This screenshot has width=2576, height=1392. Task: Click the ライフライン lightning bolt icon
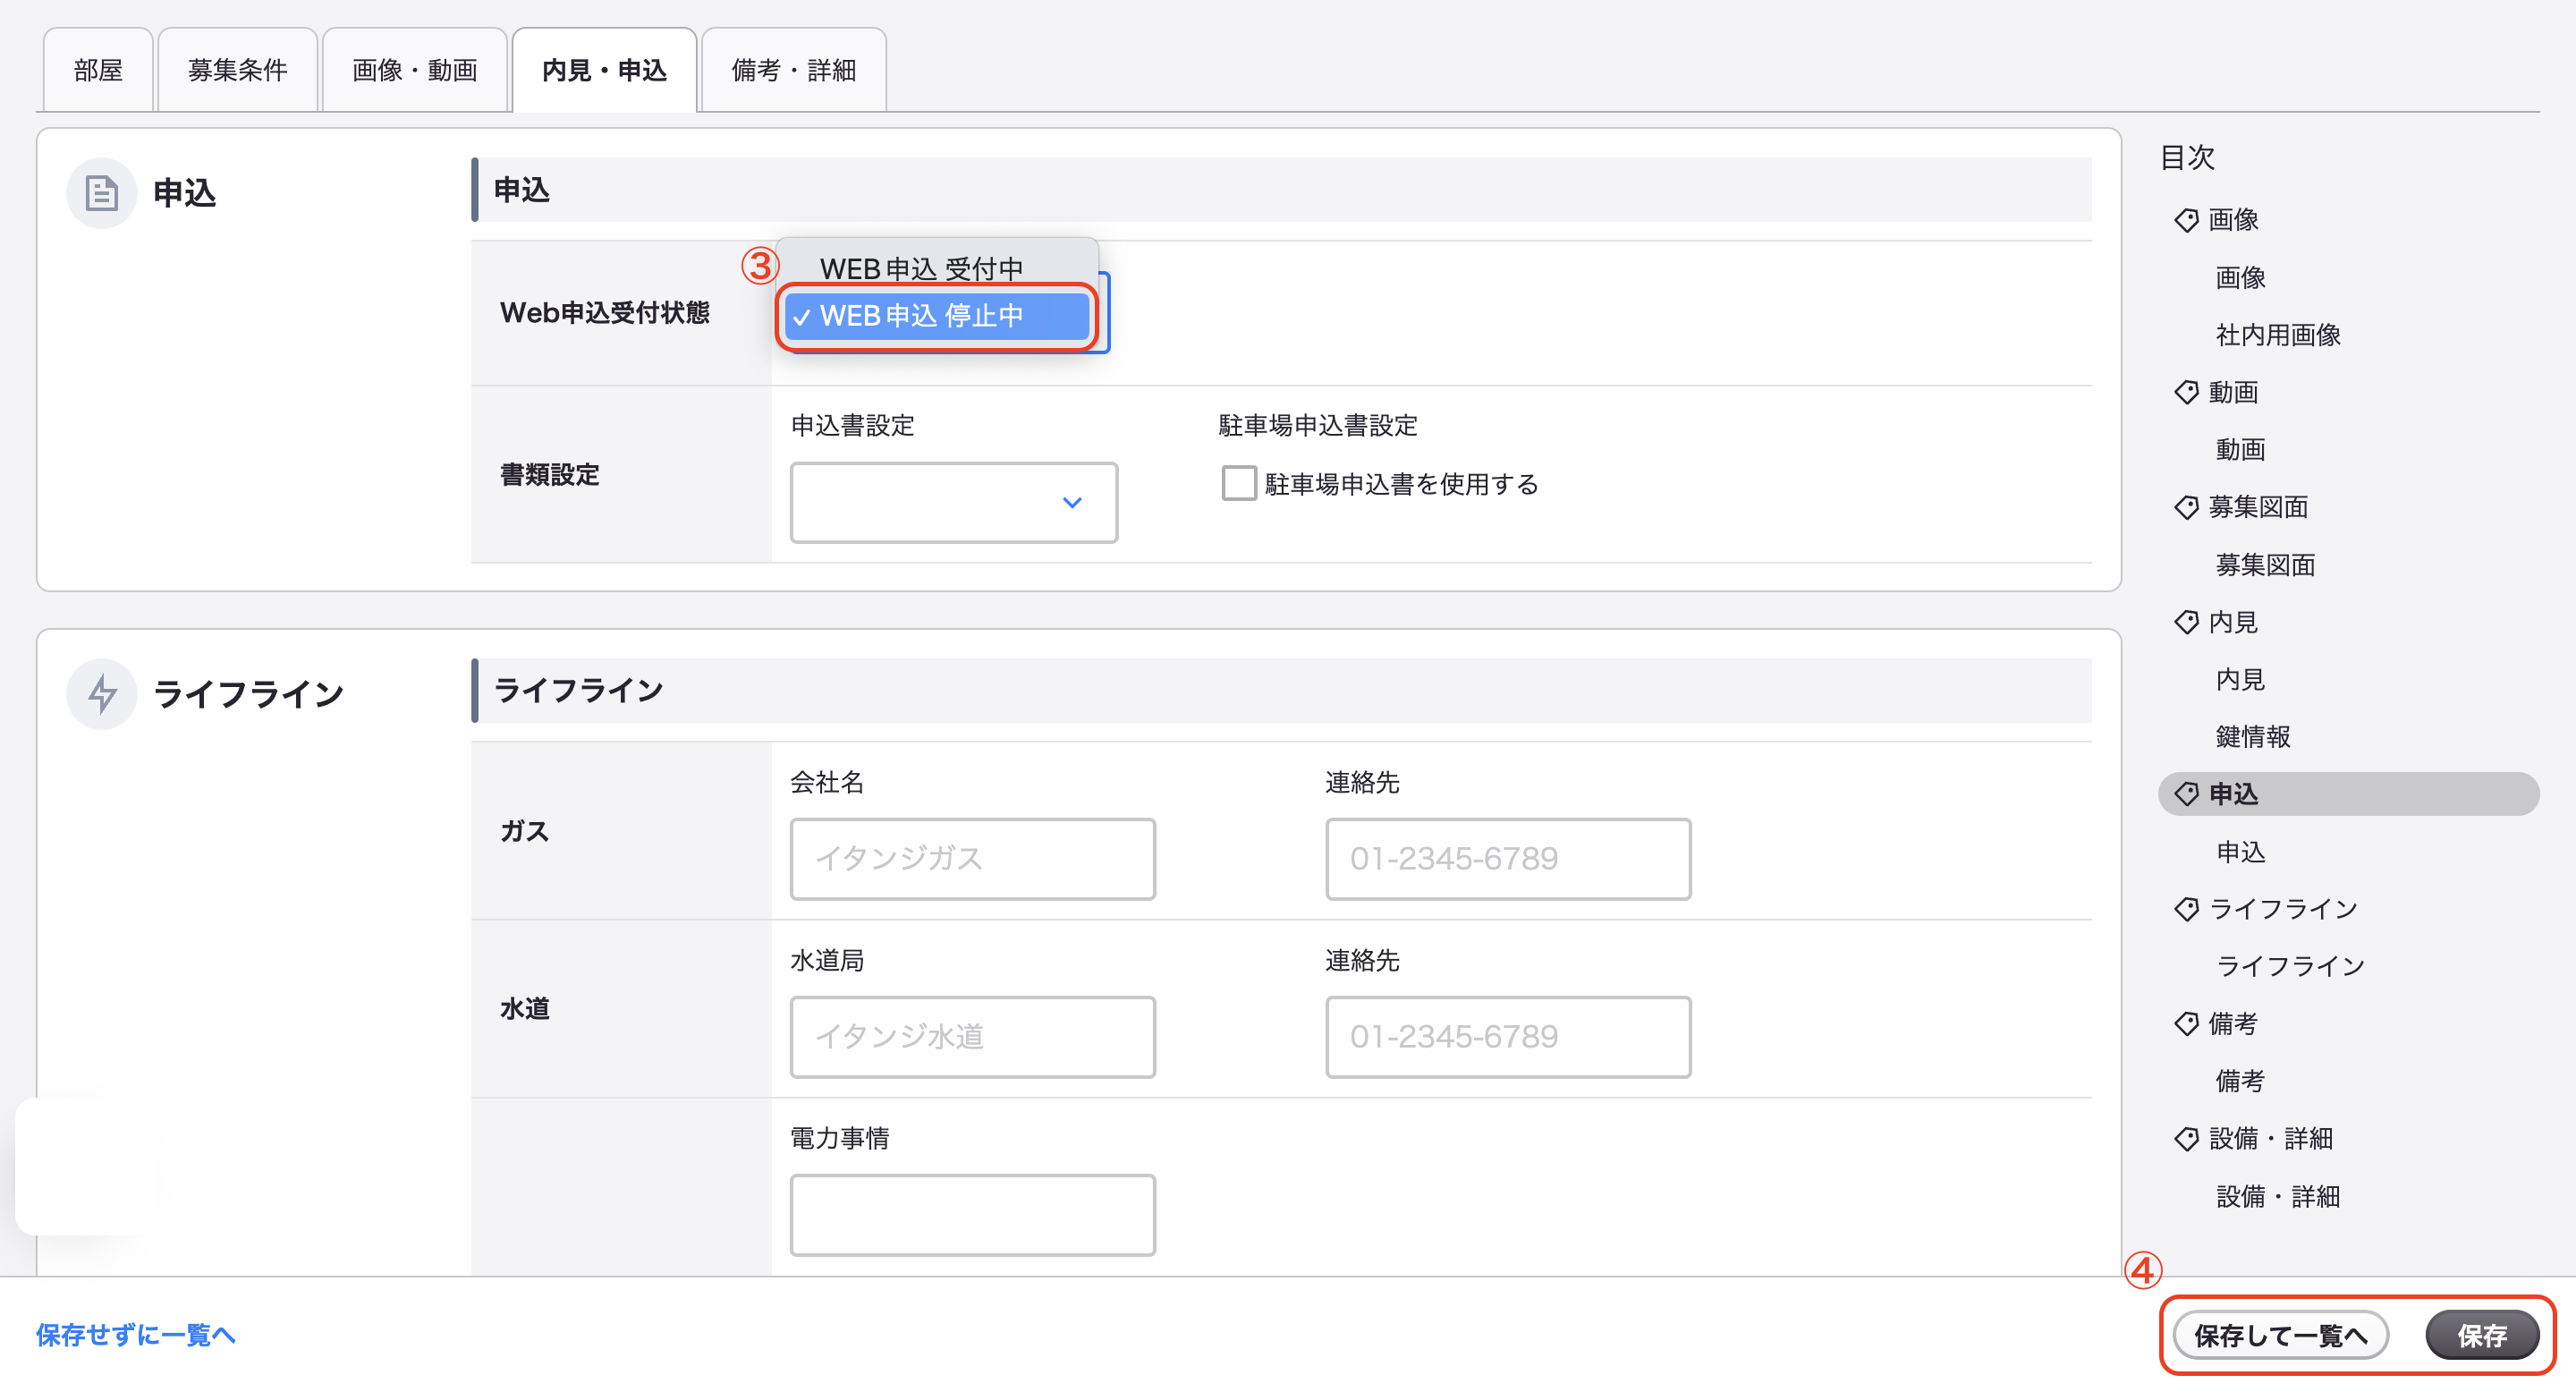102,694
